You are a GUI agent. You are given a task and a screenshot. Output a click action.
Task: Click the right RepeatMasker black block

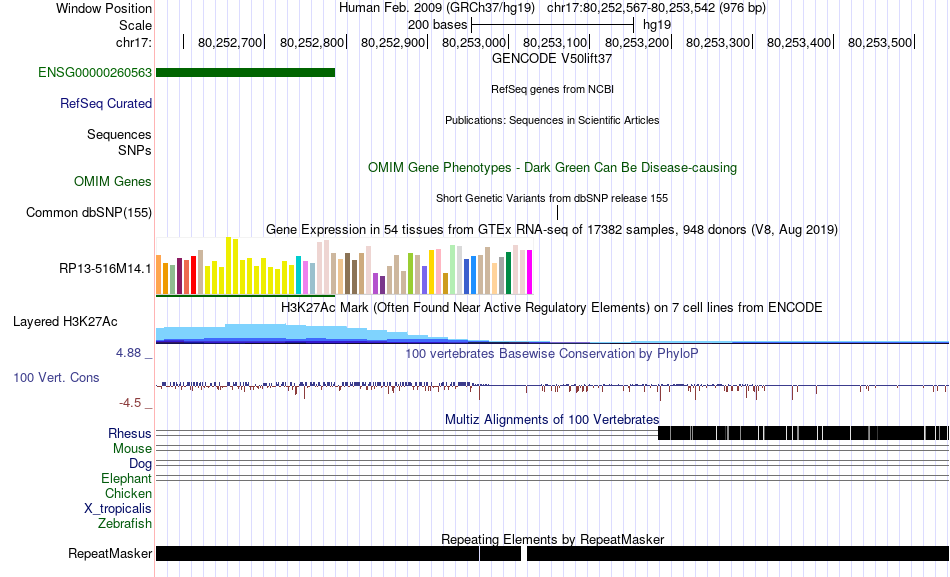[738, 553]
